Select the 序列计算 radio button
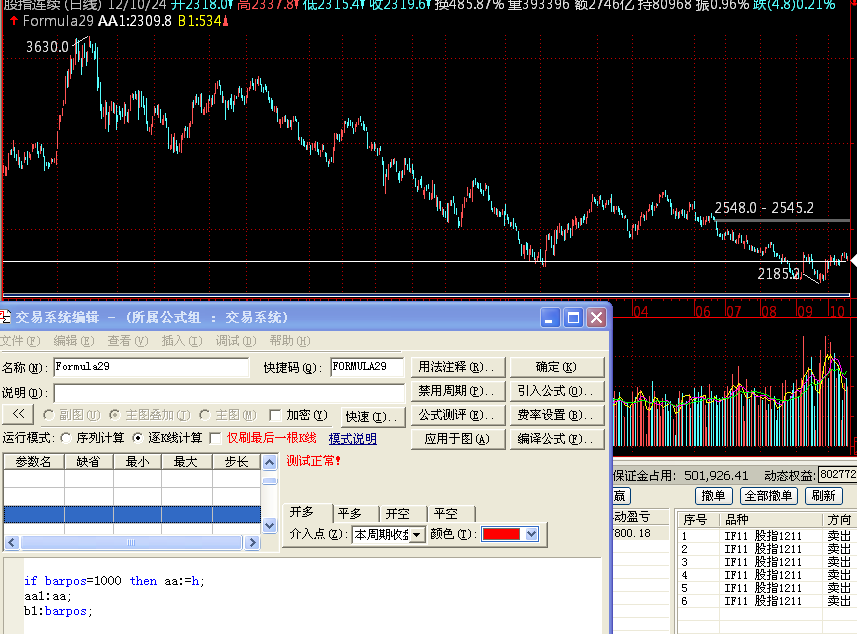This screenshot has width=857, height=634. click(x=66, y=438)
